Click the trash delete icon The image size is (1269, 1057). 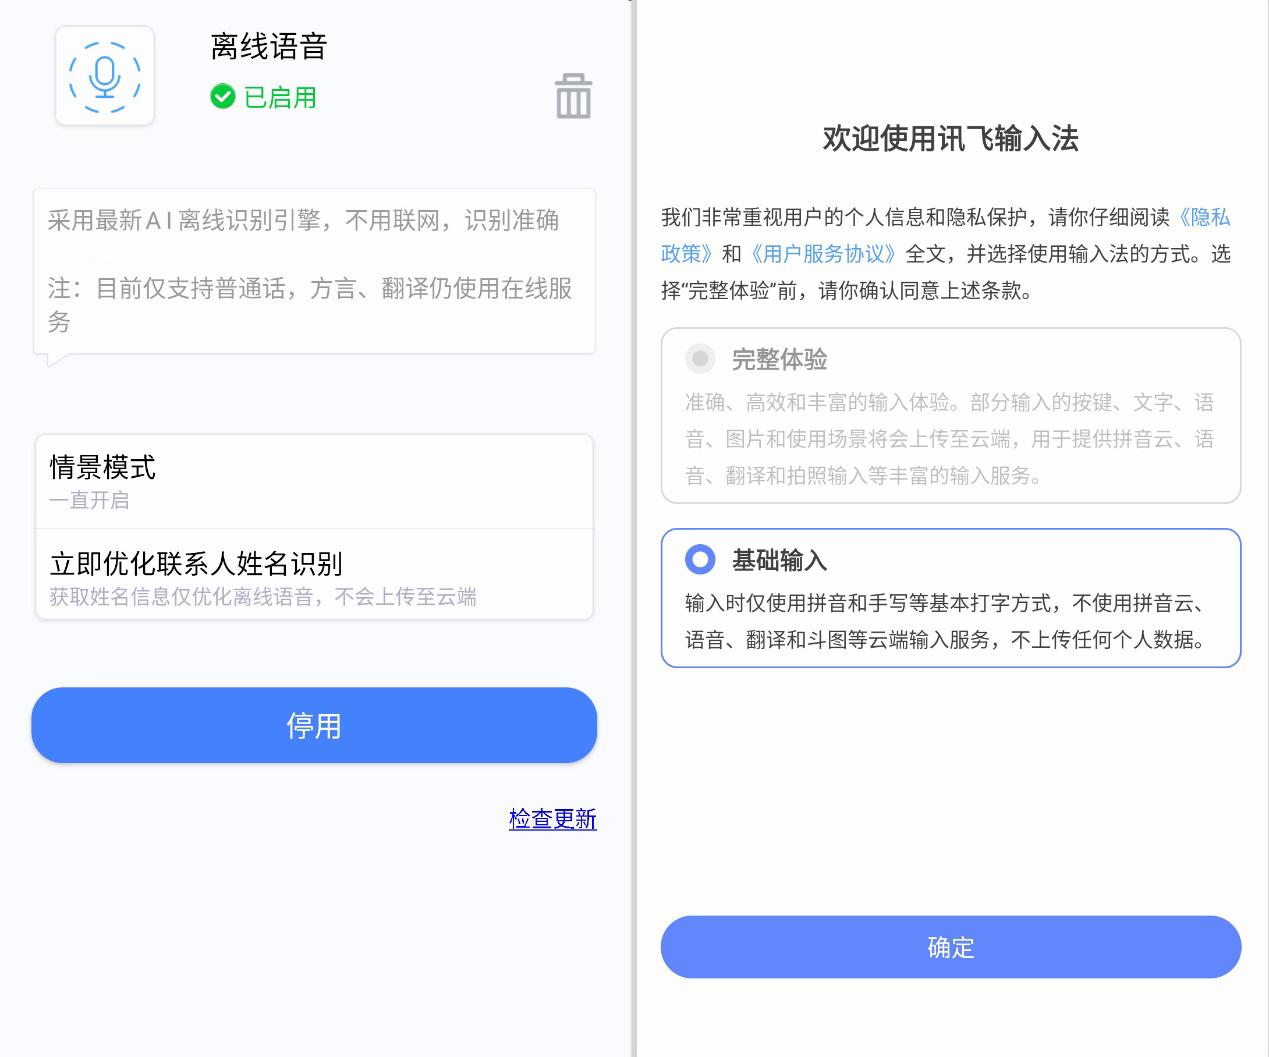coord(572,97)
